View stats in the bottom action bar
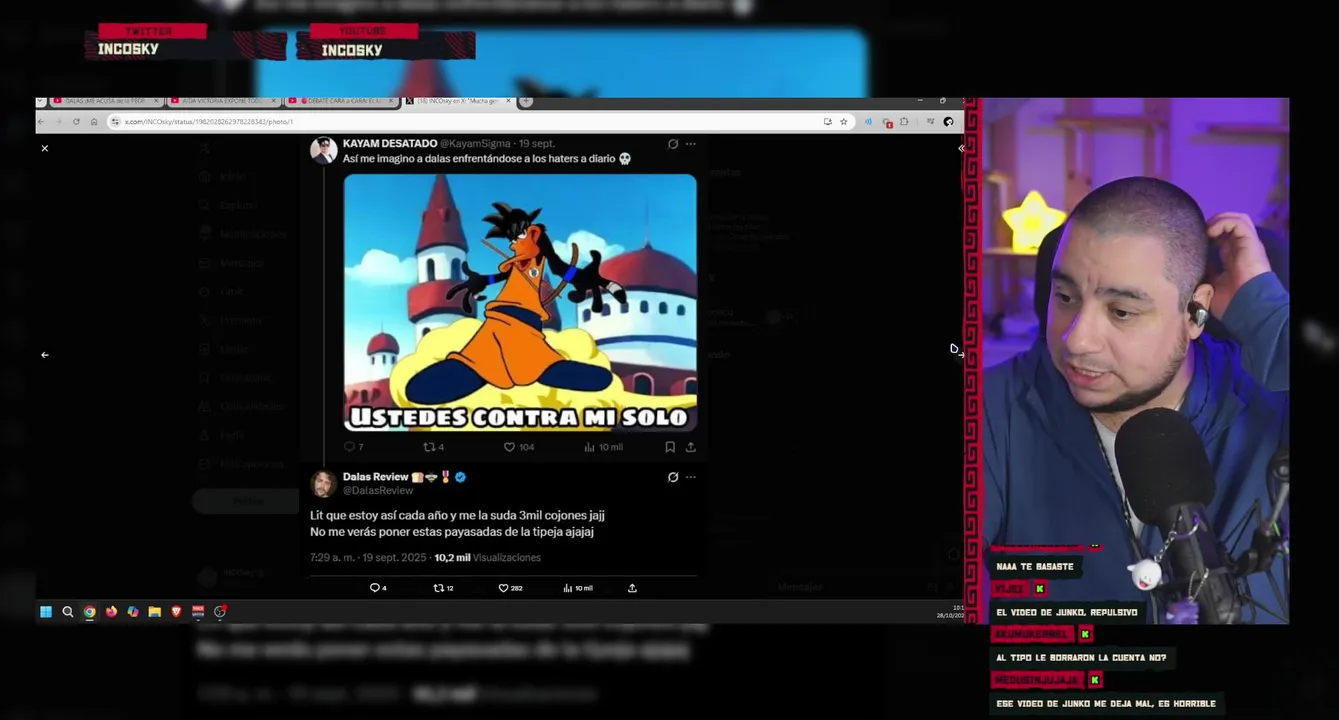 coord(578,588)
